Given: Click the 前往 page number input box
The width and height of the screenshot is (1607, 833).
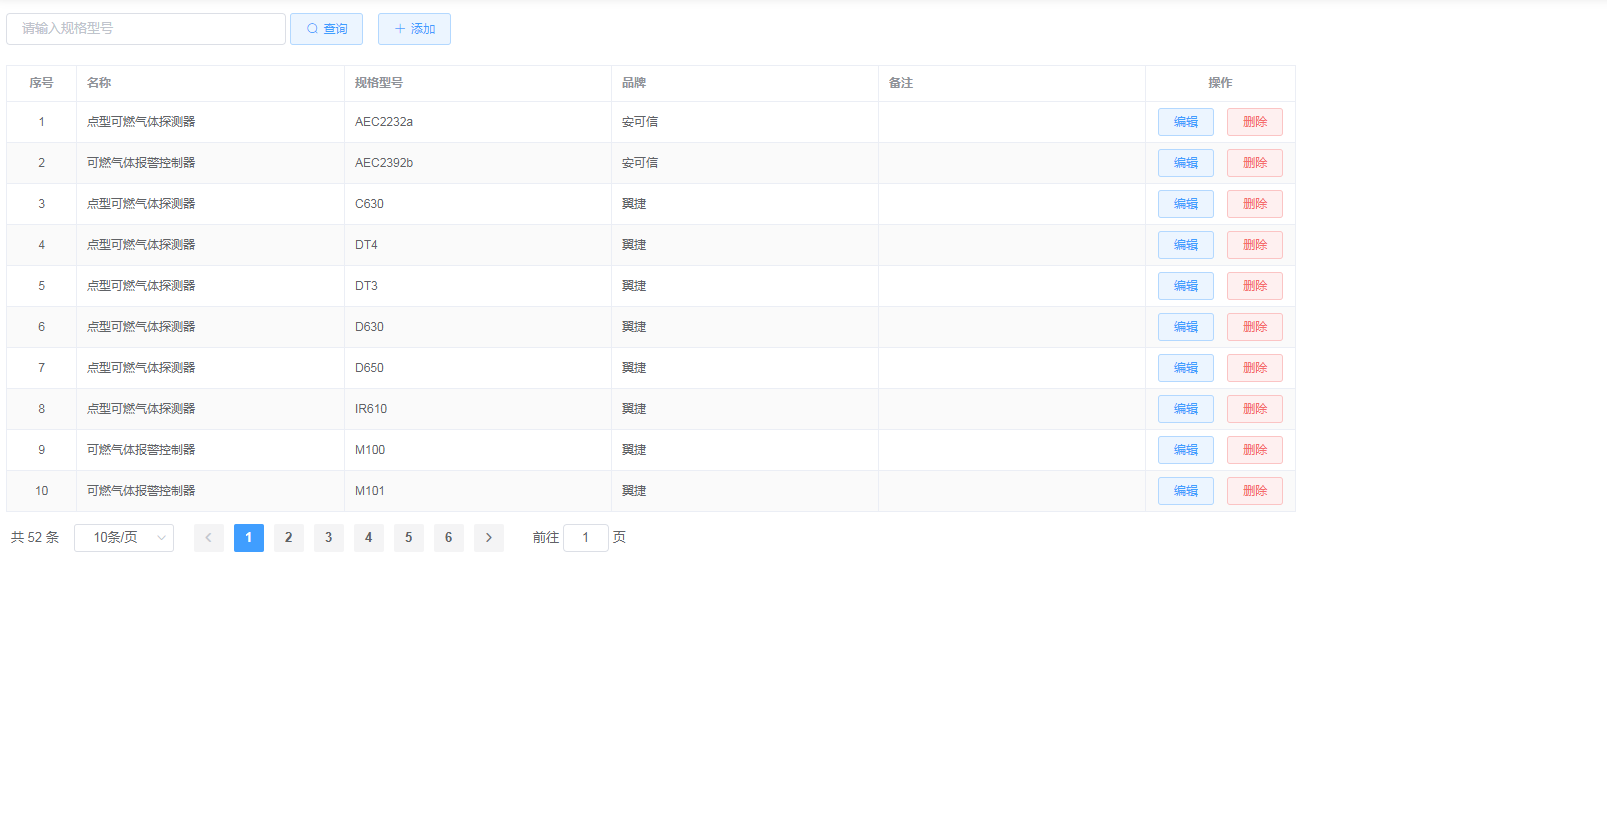Looking at the screenshot, I should (585, 538).
